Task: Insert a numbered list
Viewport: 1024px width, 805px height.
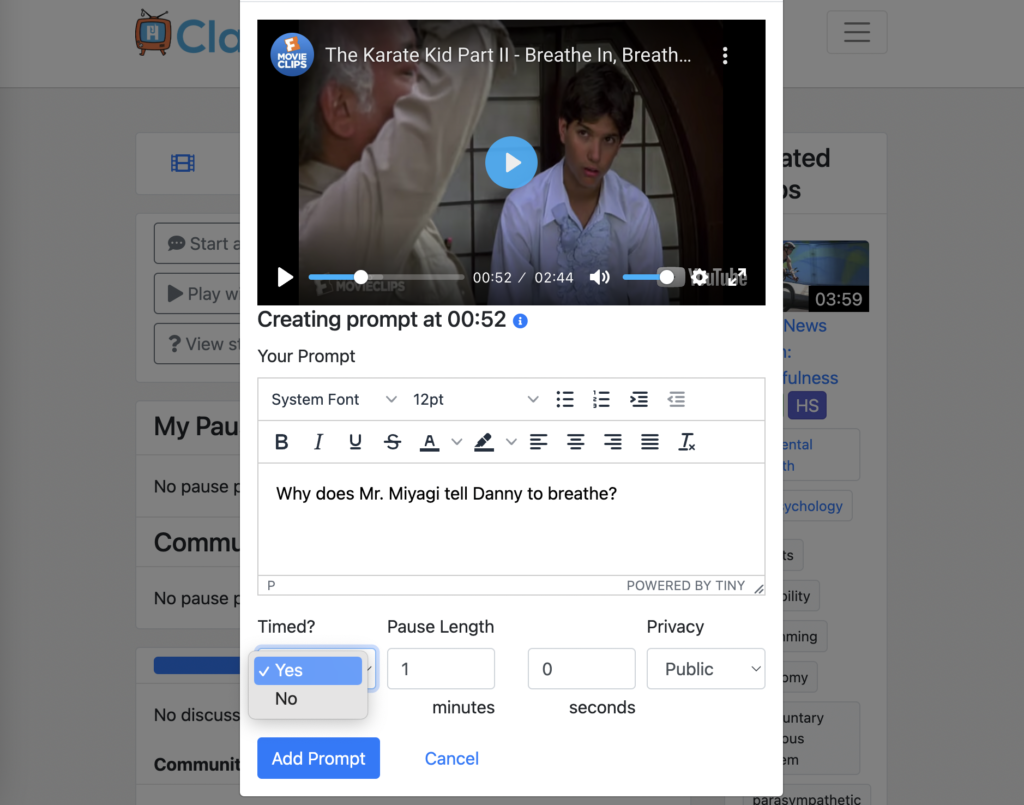Action: pyautogui.click(x=601, y=399)
